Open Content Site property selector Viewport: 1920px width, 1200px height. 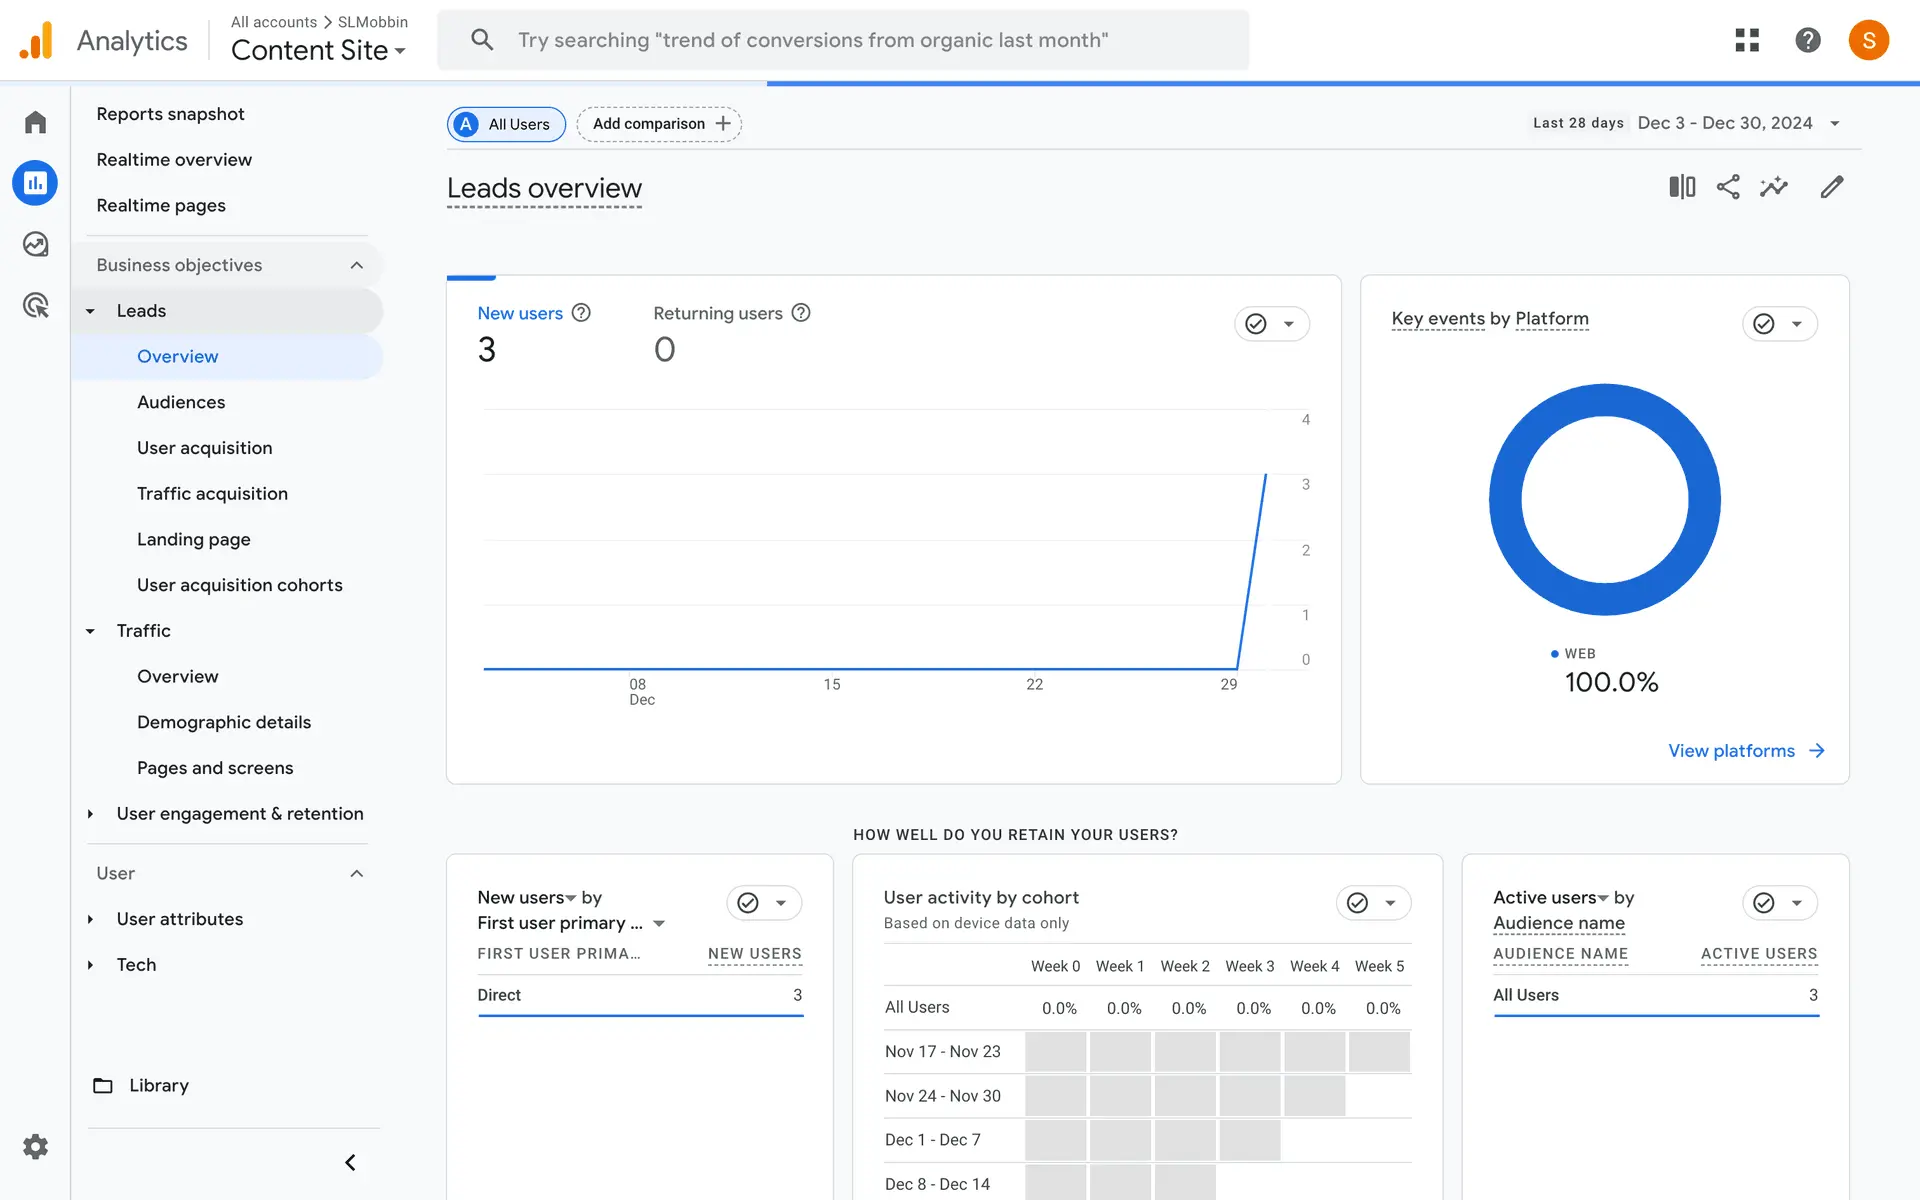pyautogui.click(x=318, y=50)
